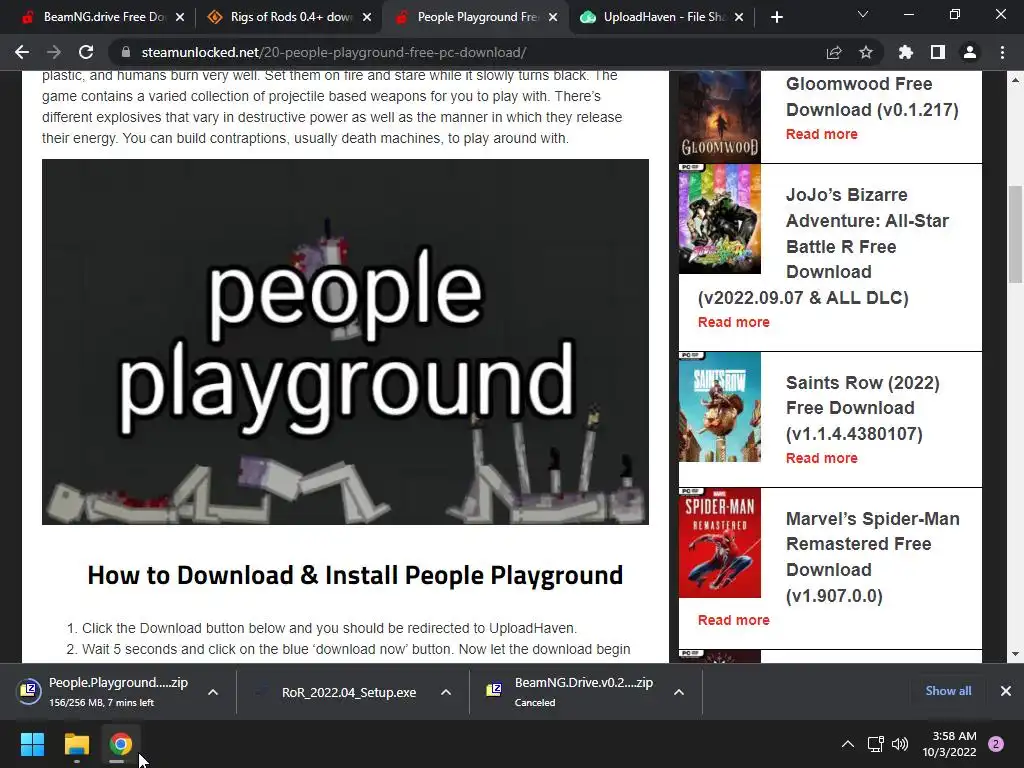Image resolution: width=1024 pixels, height=768 pixels.
Task: Open Gloomwood Free Download title link
Action: (872, 97)
